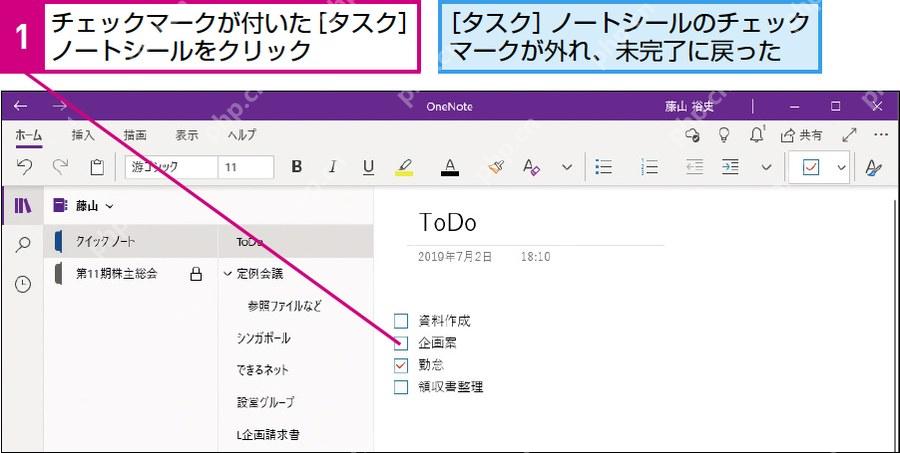The height and width of the screenshot is (453, 900).
Task: Select the ToDo page in the list
Action: [296, 242]
